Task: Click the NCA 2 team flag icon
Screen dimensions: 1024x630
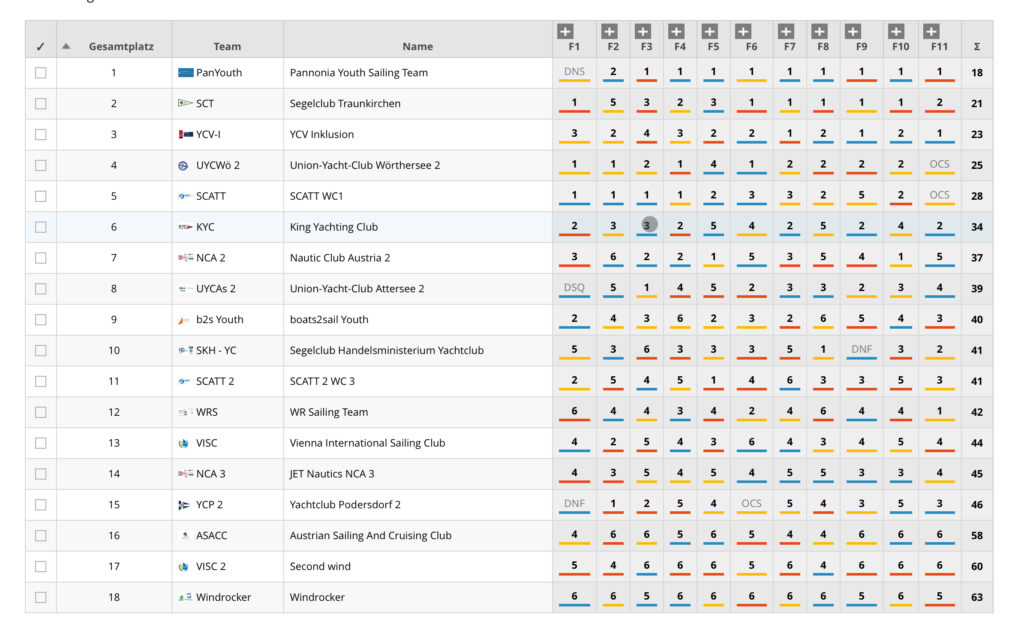Action: coord(185,258)
